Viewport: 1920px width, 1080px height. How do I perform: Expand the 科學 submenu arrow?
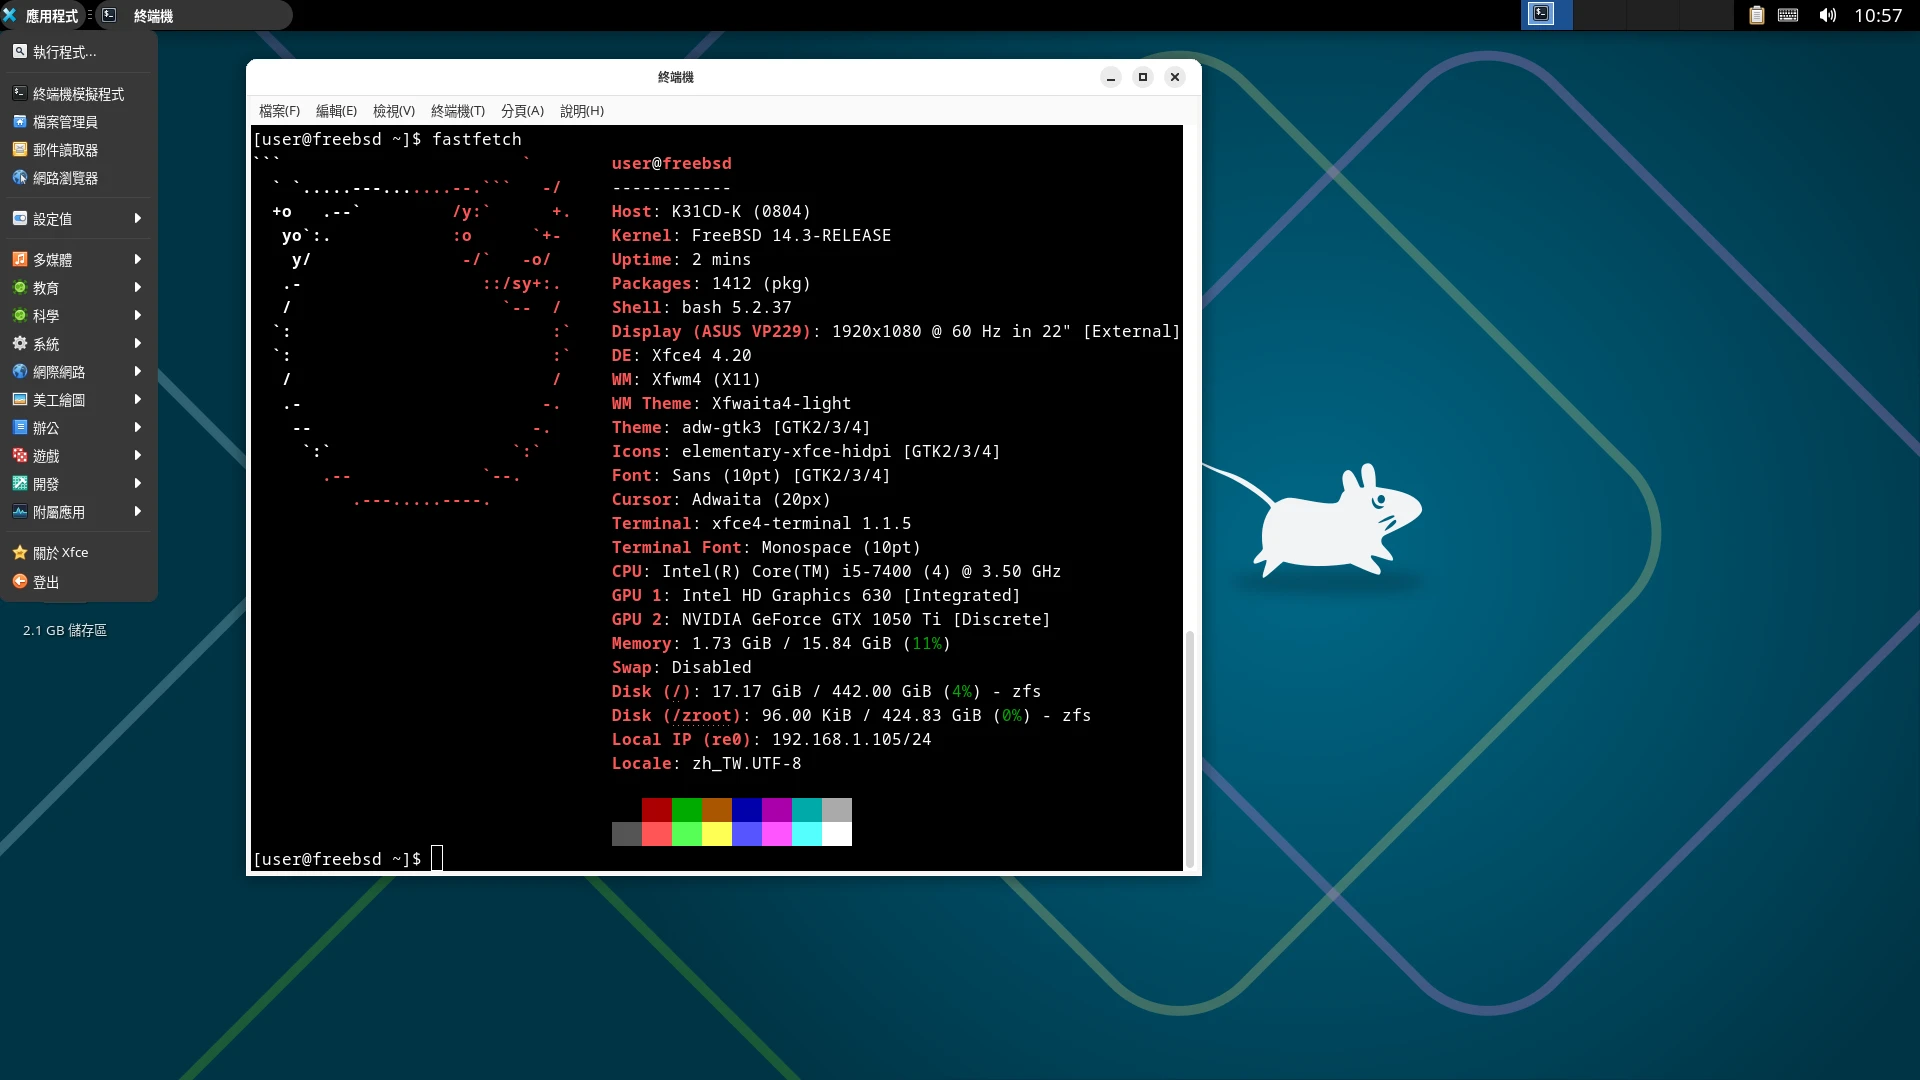click(x=138, y=316)
